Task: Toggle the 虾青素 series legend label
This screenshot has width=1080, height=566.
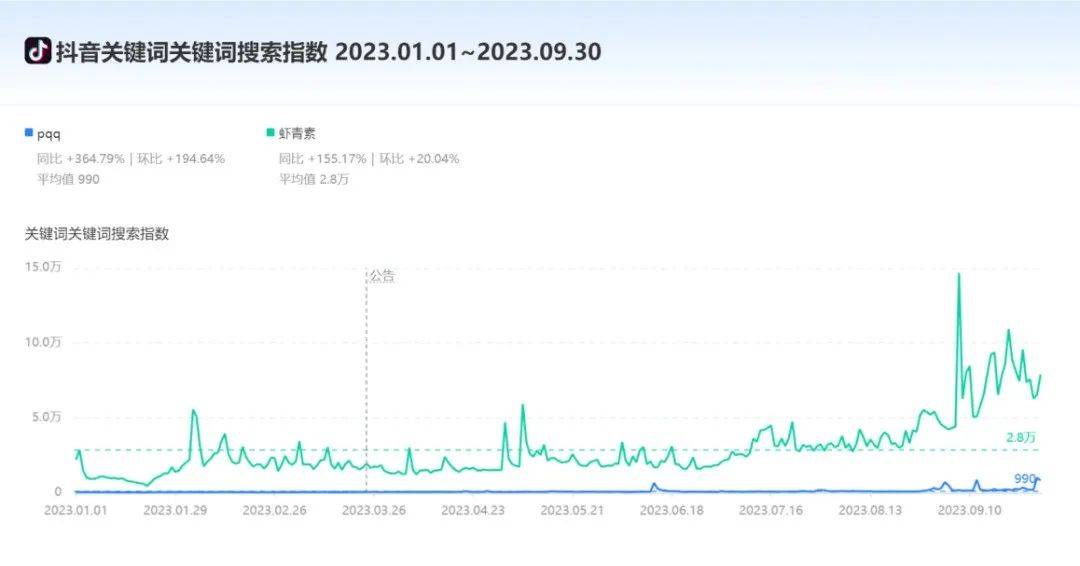Action: [x=297, y=133]
